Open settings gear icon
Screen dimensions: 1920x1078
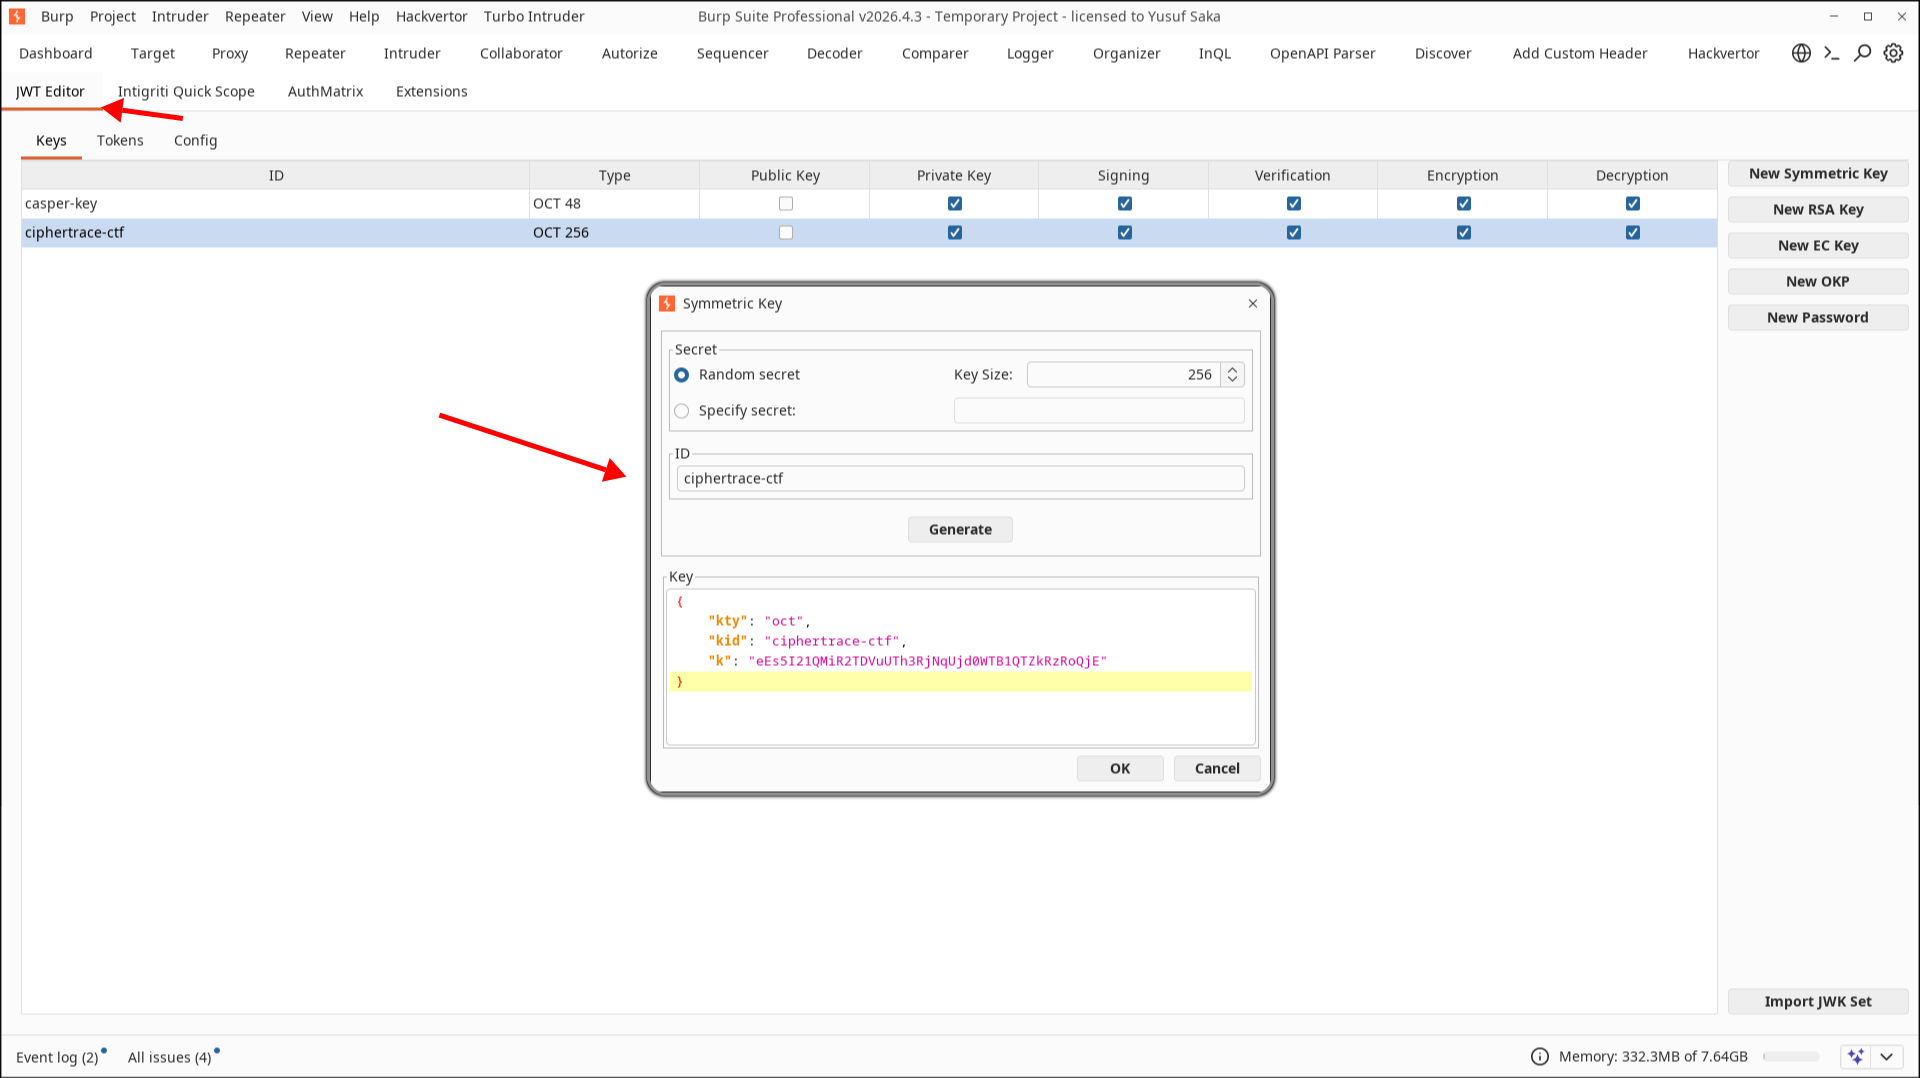coord(1893,53)
